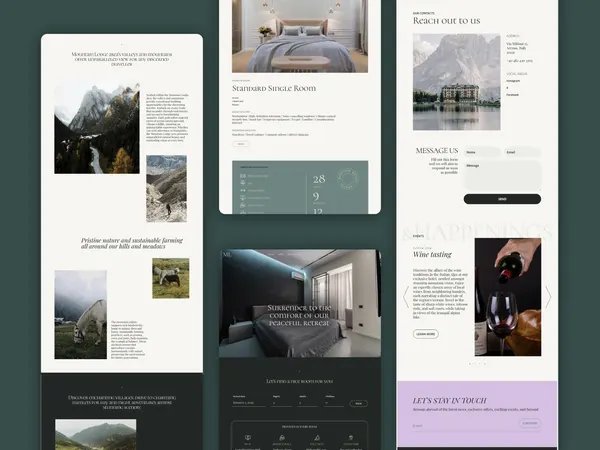This screenshot has height=450, width=600.
Task: Open the arrival date field in room search
Action: point(249,401)
